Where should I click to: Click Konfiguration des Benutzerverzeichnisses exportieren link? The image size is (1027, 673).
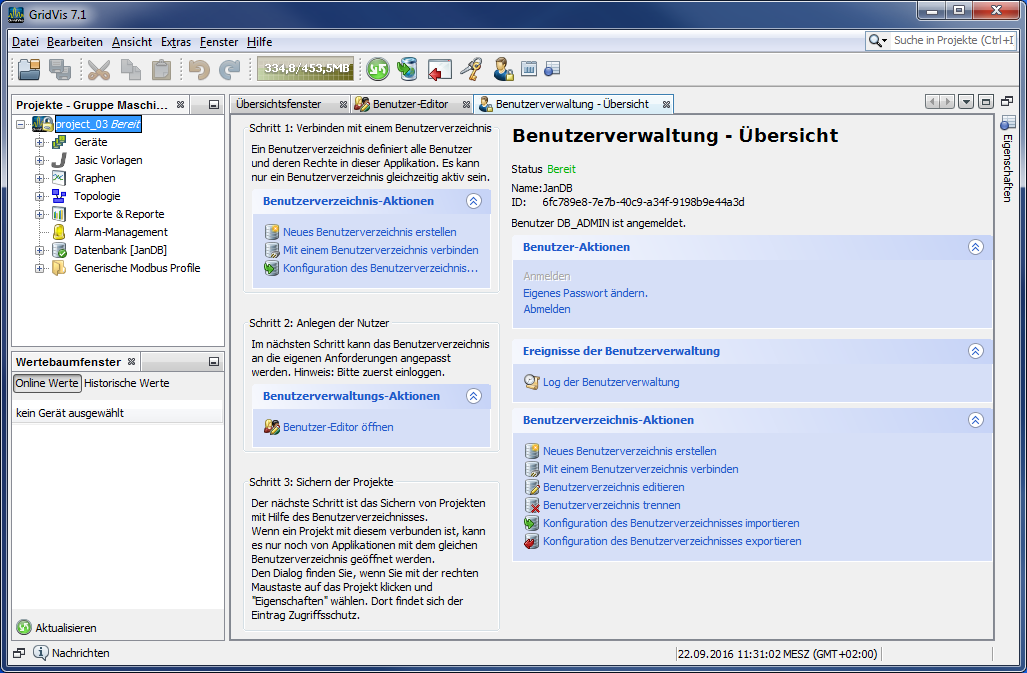click(x=672, y=541)
